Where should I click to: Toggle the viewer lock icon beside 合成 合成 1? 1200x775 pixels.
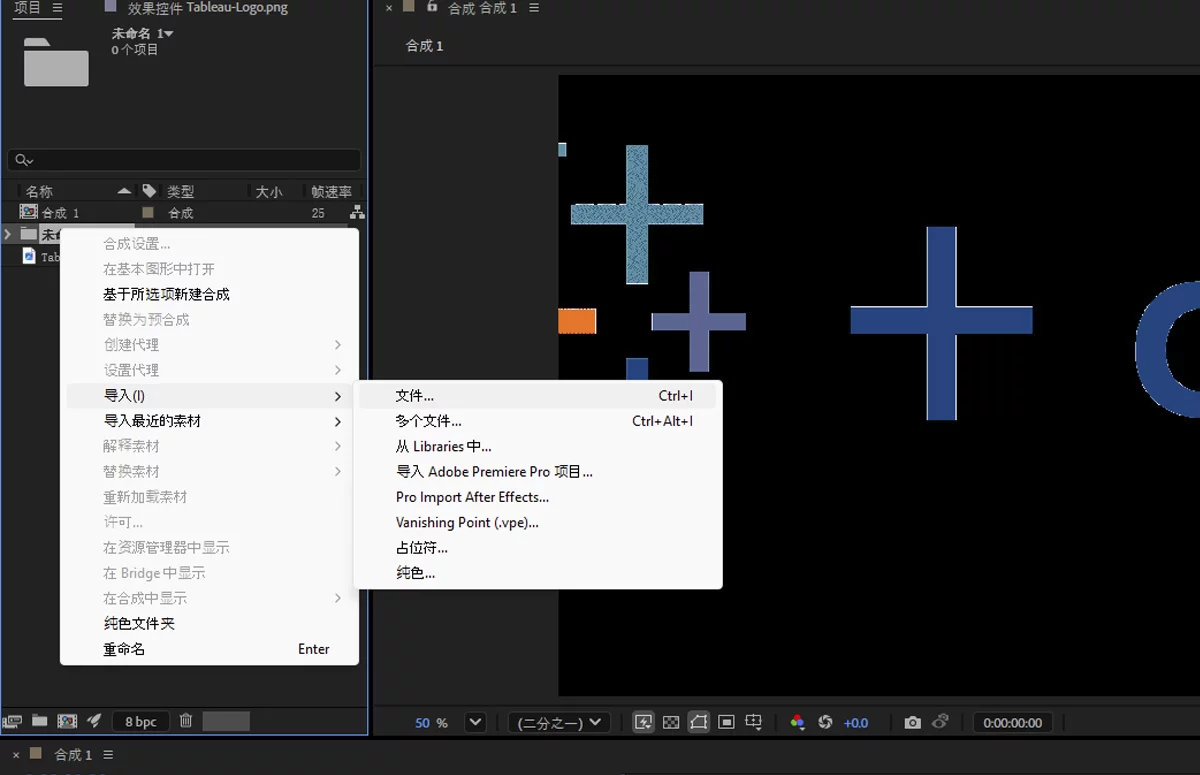pyautogui.click(x=432, y=8)
